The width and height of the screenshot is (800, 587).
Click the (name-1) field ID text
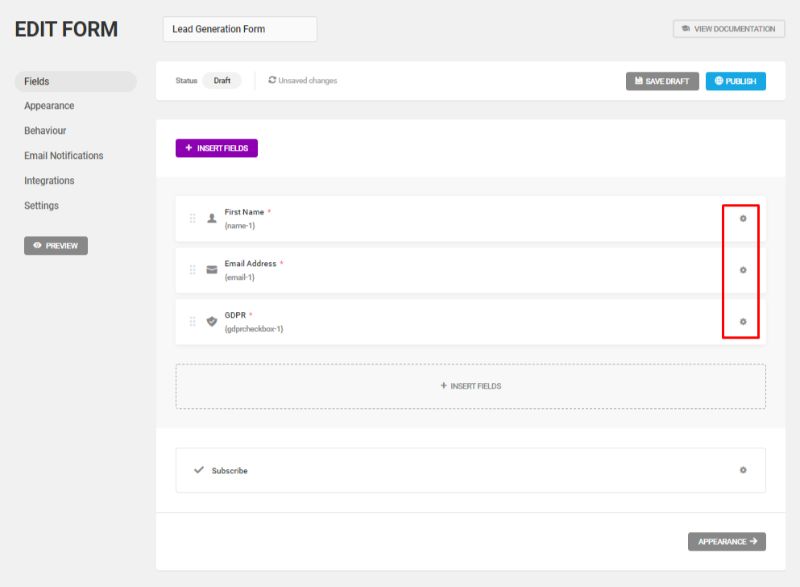[x=240, y=225]
